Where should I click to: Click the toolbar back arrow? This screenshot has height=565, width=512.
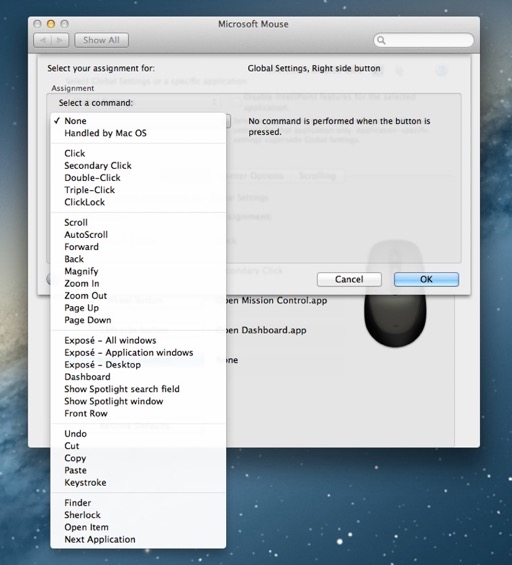point(43,40)
